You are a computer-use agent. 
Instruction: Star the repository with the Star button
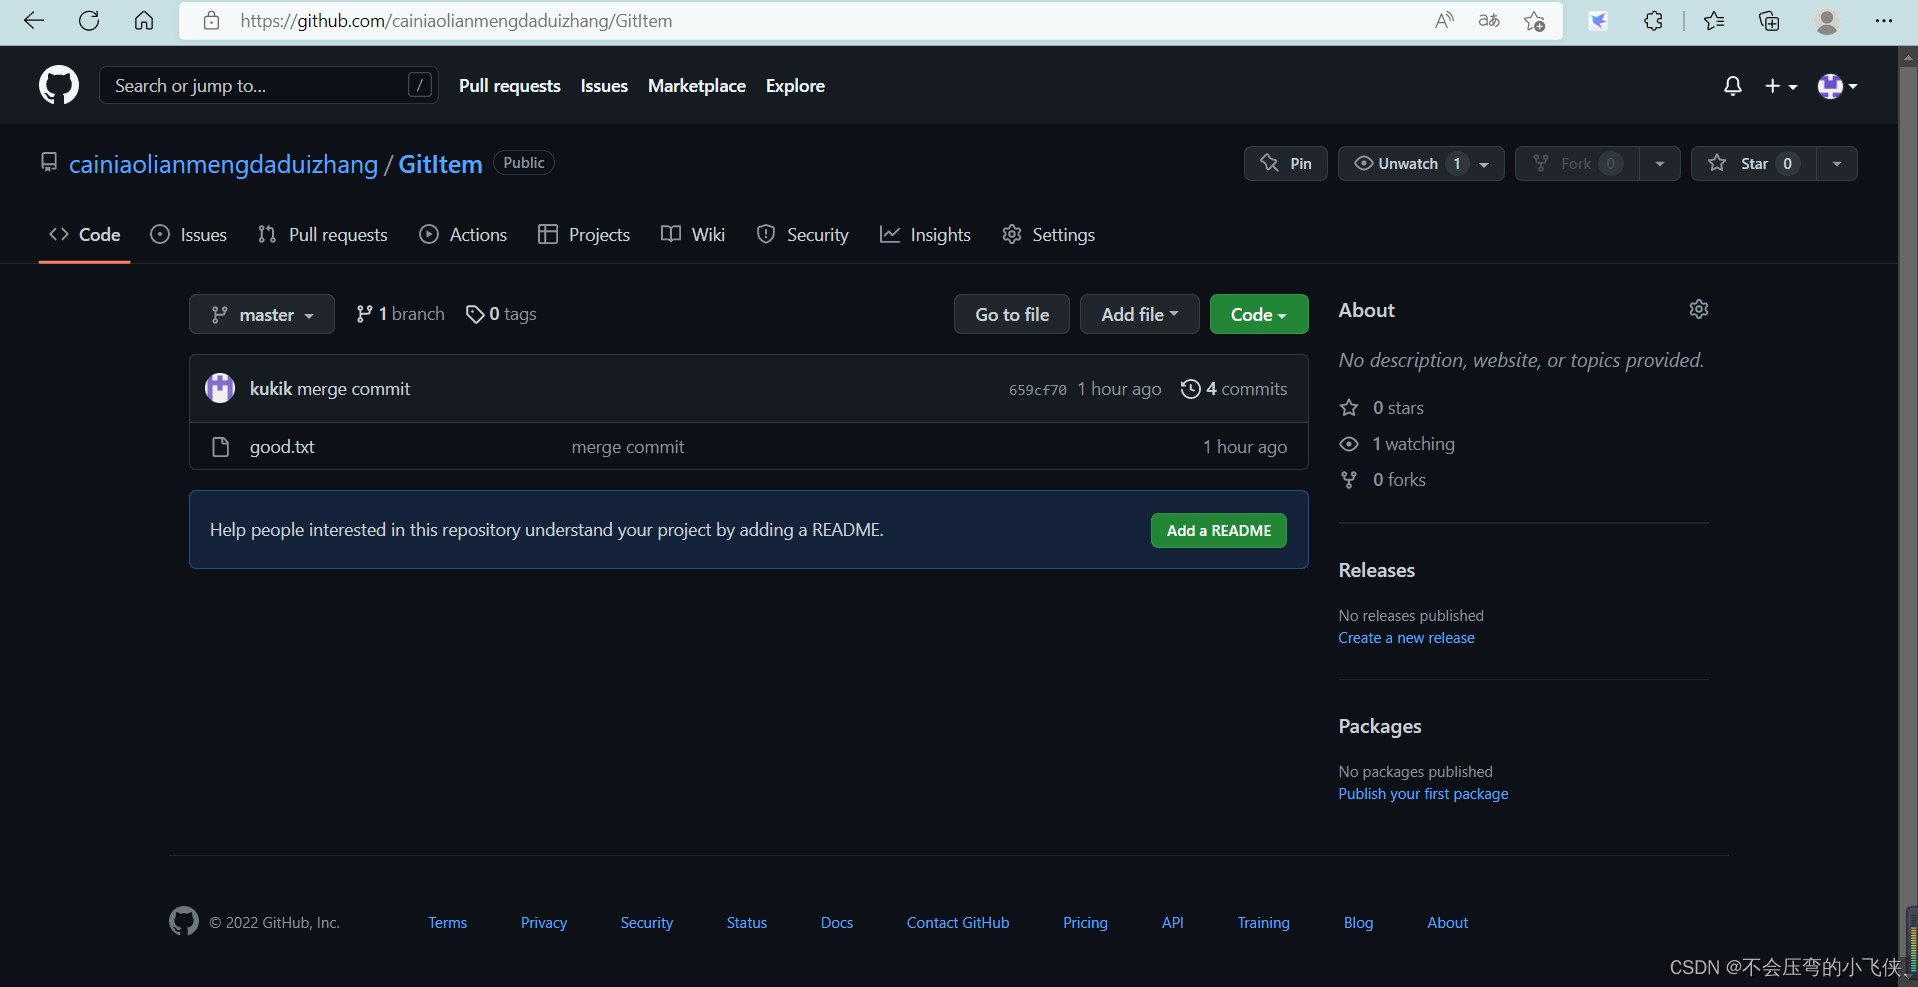pos(1753,163)
